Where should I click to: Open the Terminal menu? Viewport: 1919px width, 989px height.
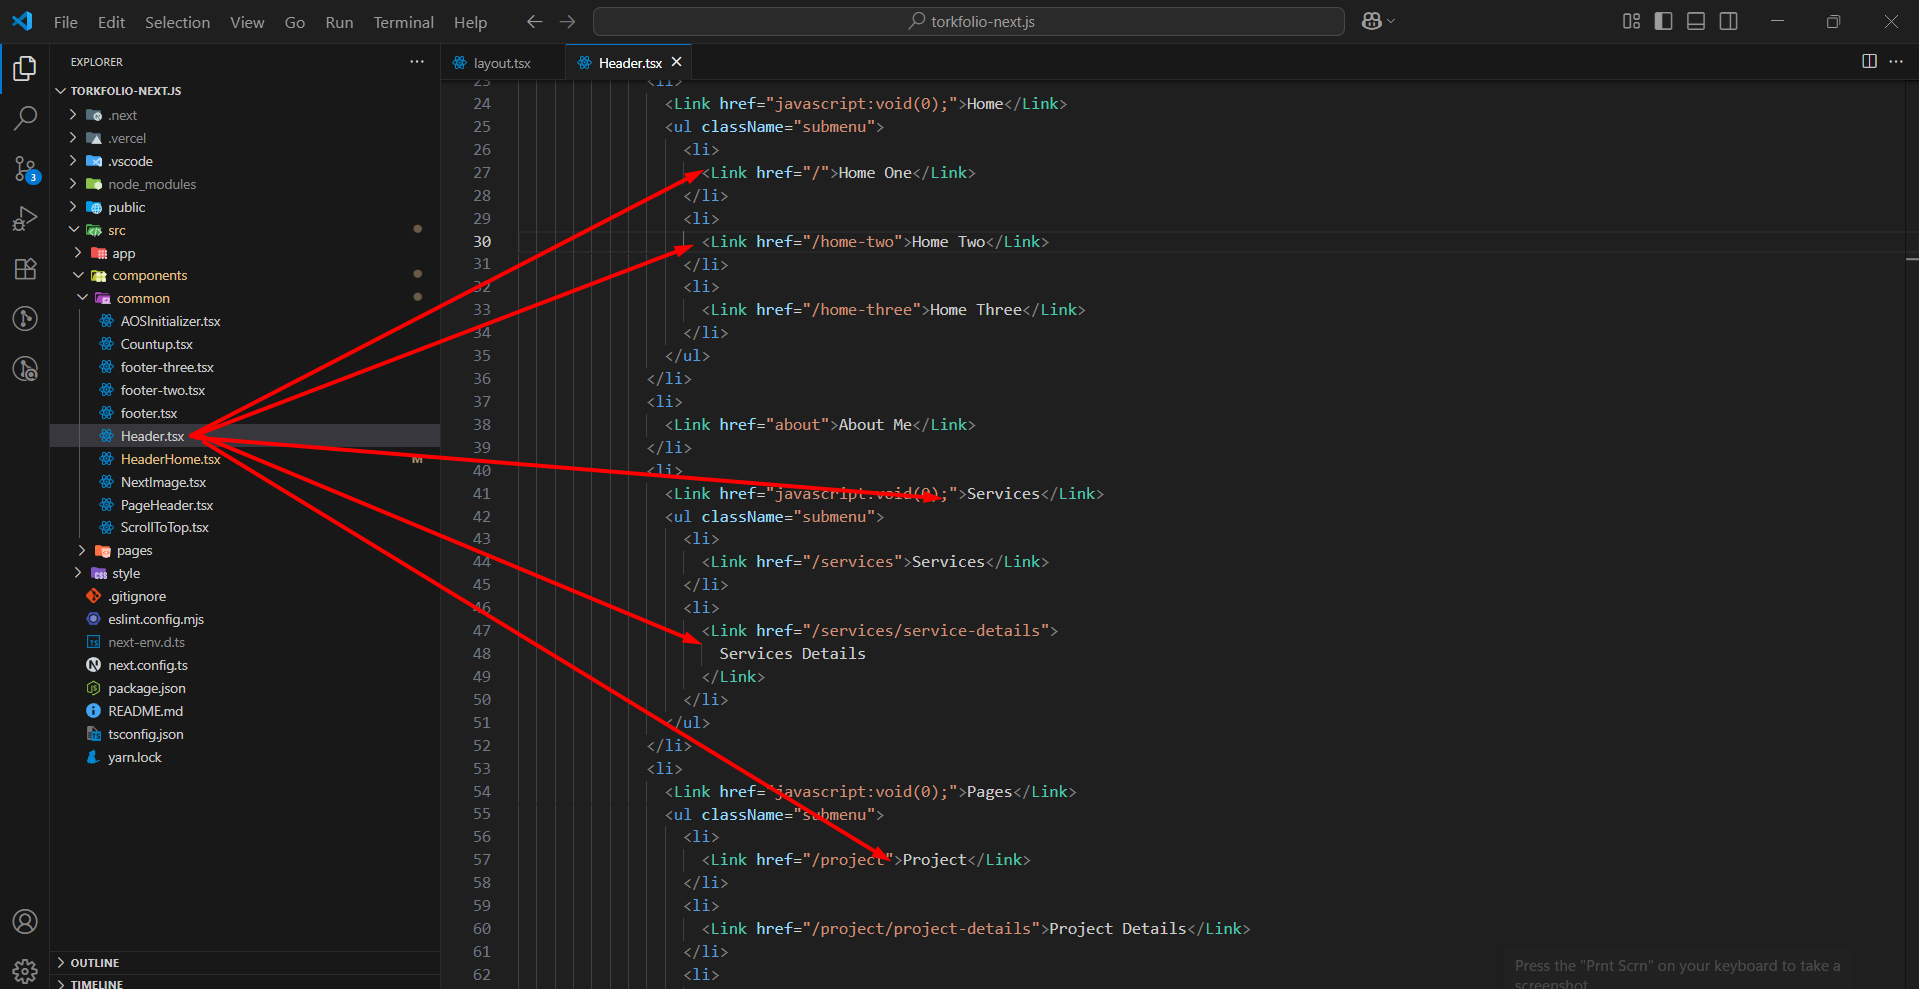403,22
